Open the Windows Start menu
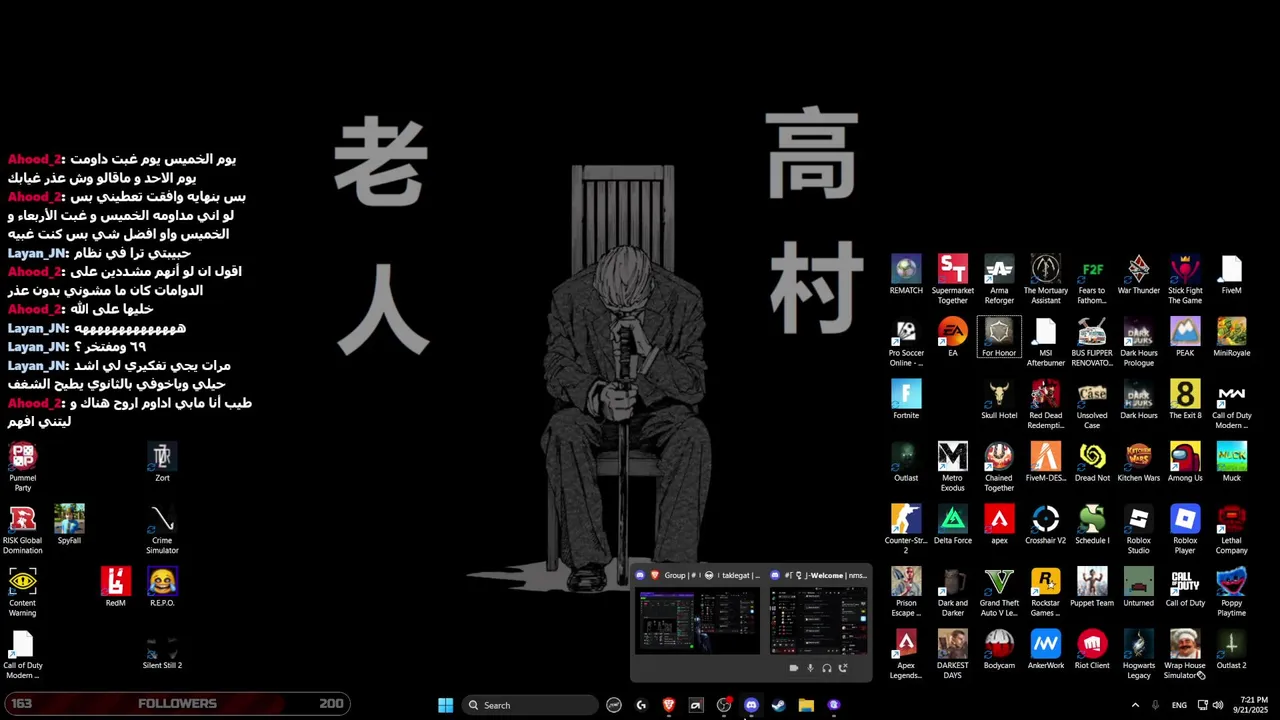 pos(445,705)
